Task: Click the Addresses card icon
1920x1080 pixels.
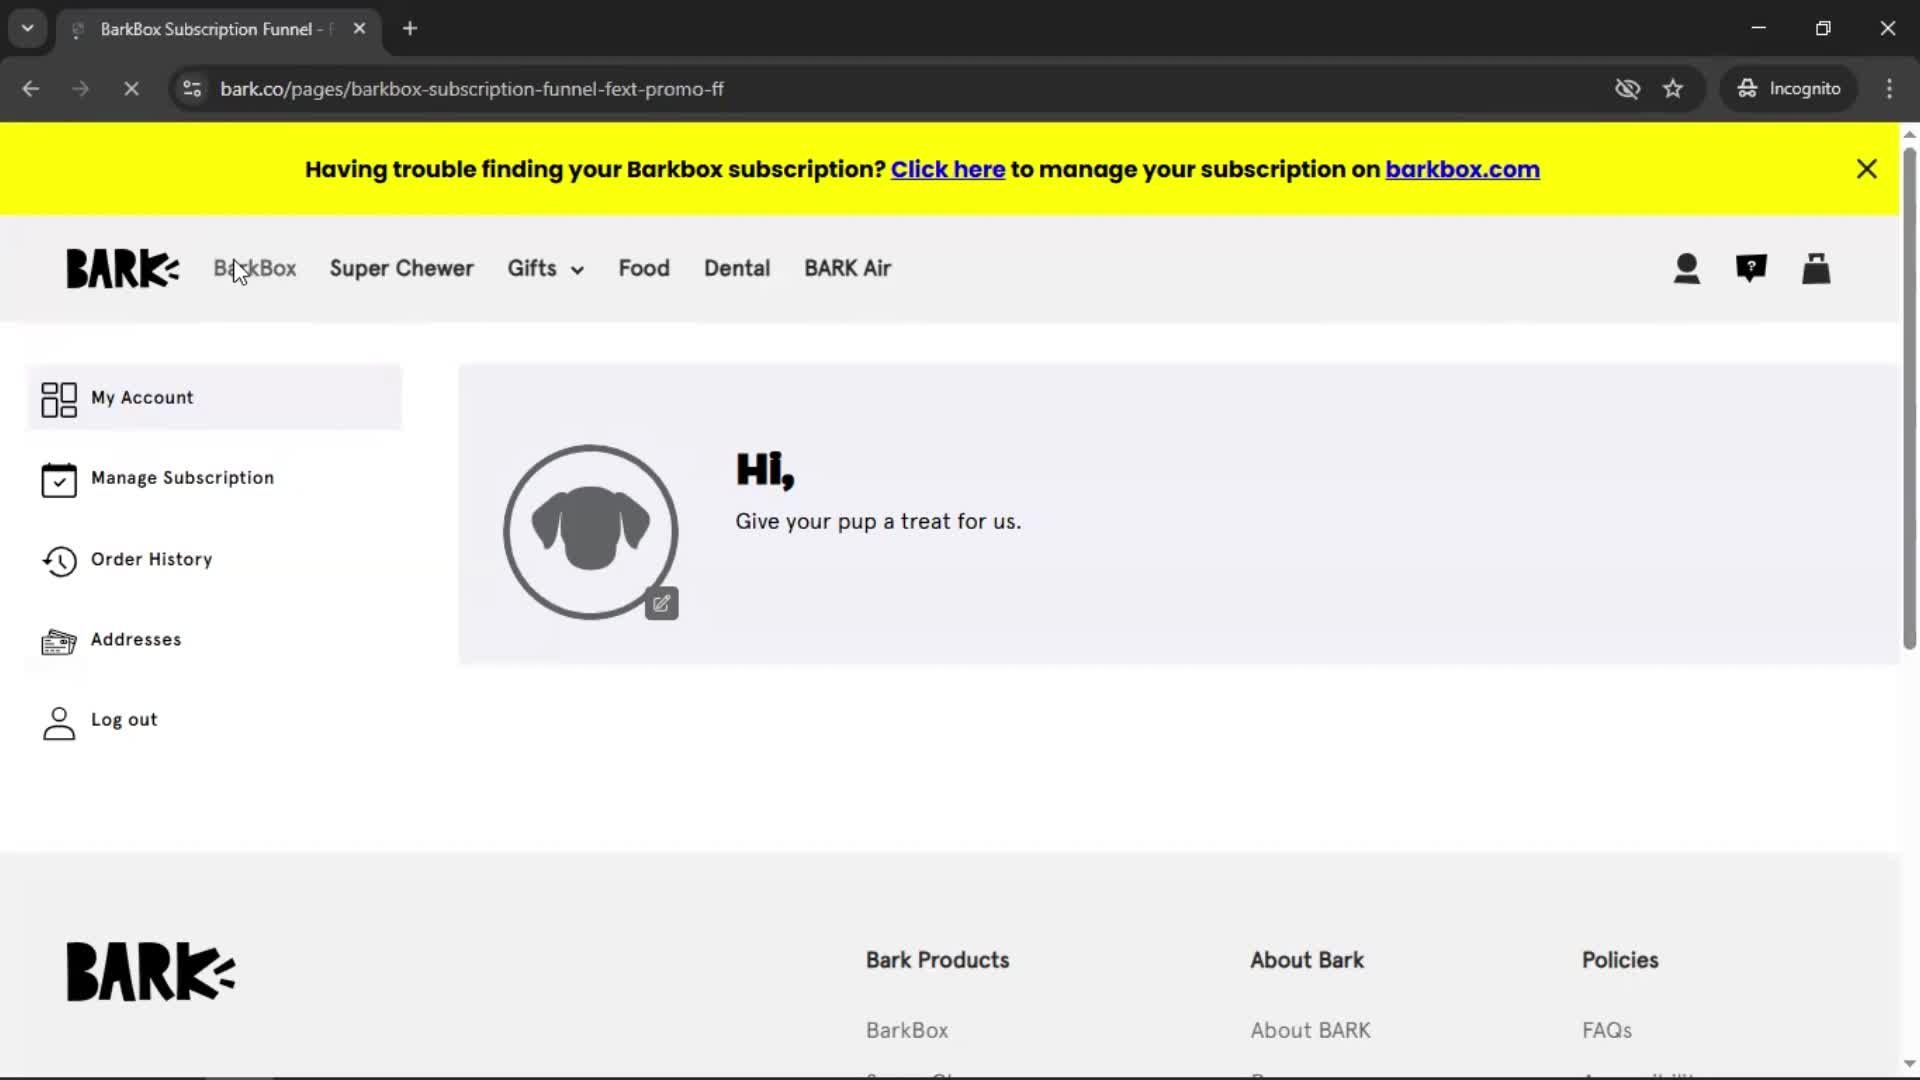Action: tap(59, 641)
